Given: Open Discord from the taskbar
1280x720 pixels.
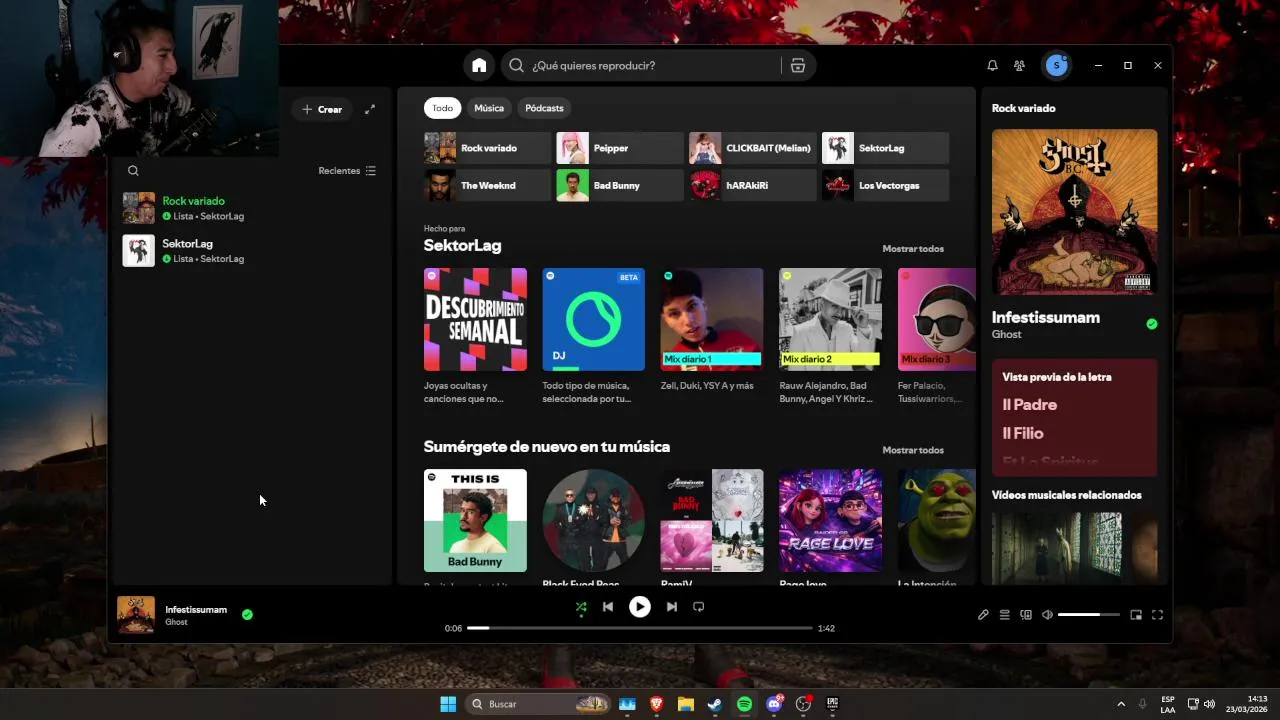Looking at the screenshot, I should pyautogui.click(x=774, y=704).
